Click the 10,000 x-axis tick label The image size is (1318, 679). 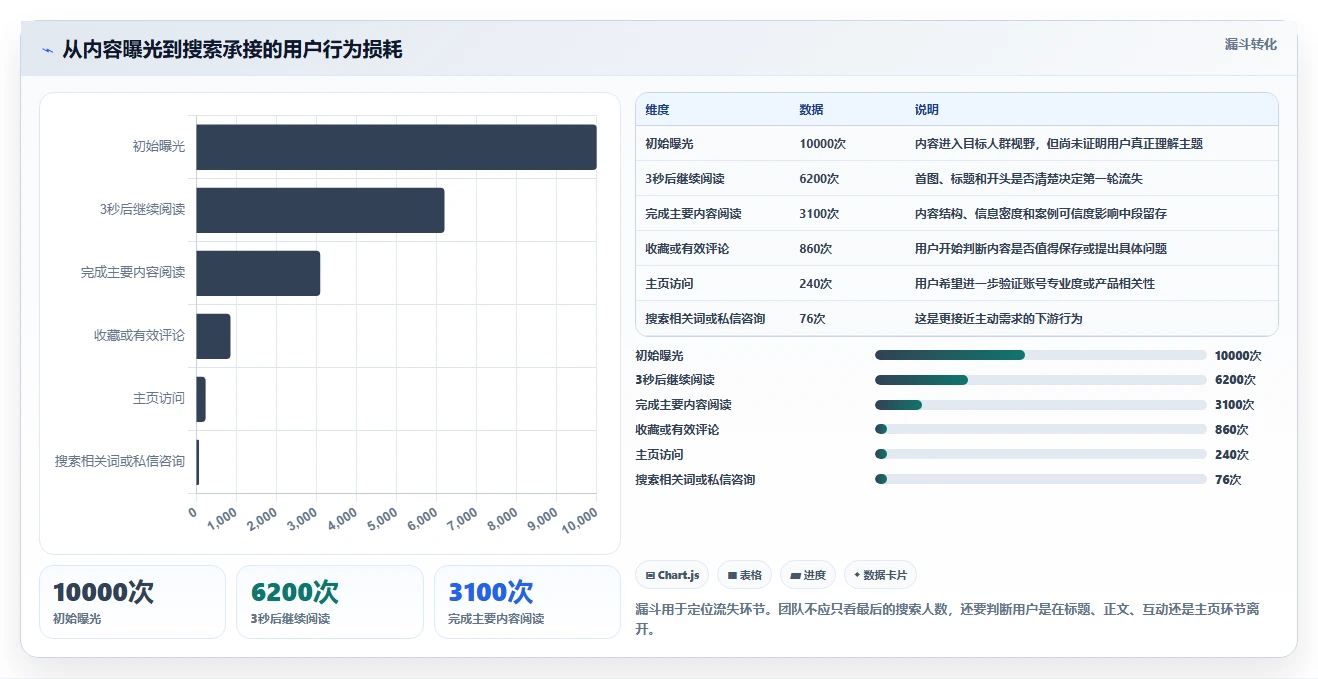pos(581,521)
